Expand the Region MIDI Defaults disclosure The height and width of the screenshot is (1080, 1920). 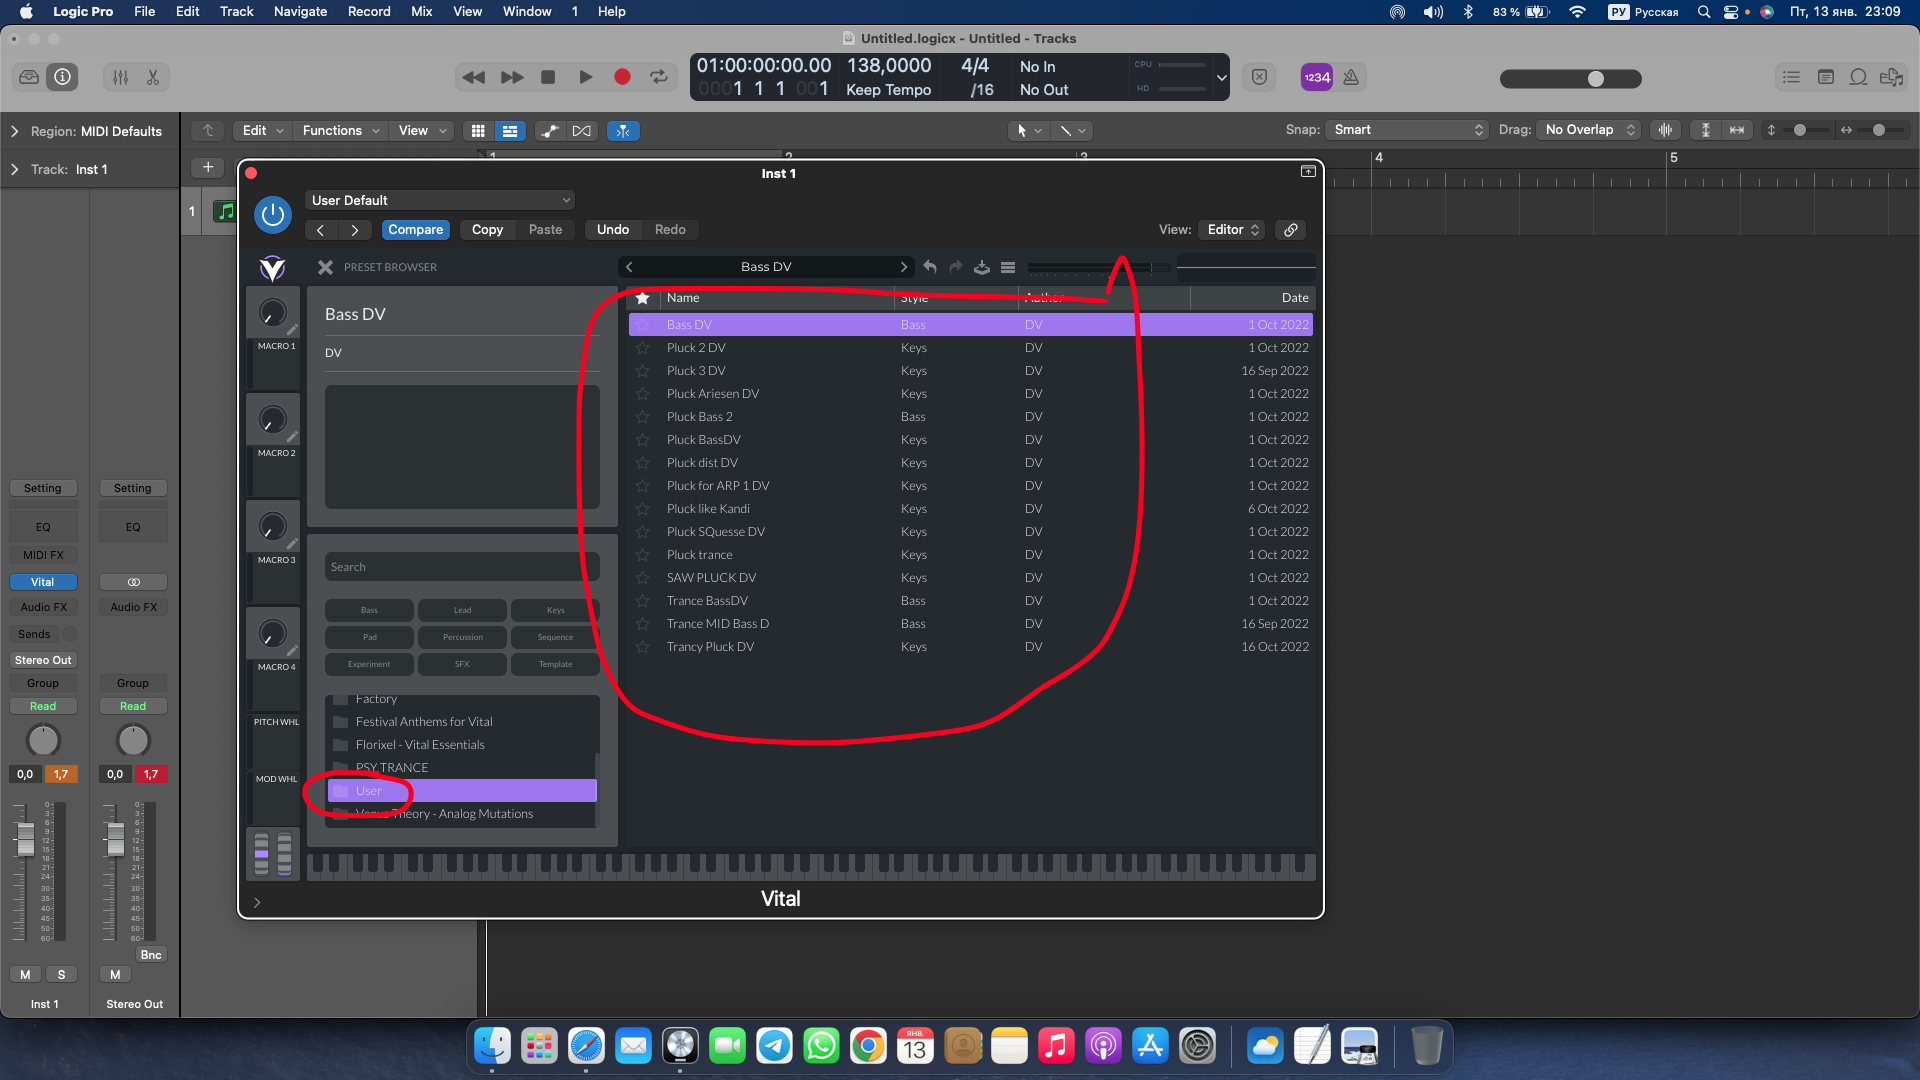pyautogui.click(x=14, y=131)
